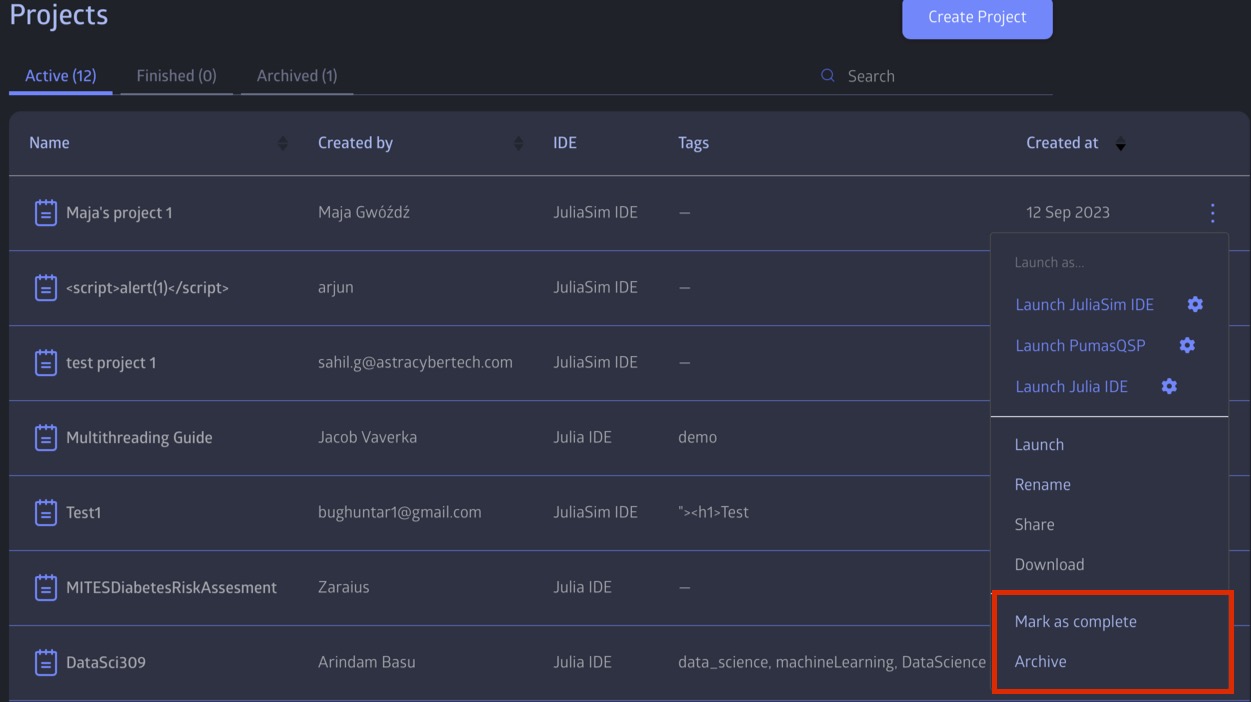The image size is (1251, 702).
Task: Click creator sahil.g@astracybertech.com
Action: pyautogui.click(x=415, y=363)
